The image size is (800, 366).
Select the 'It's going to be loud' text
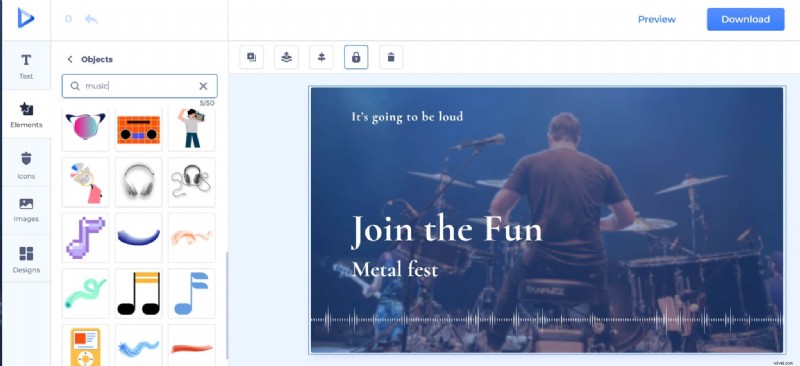[x=407, y=117]
